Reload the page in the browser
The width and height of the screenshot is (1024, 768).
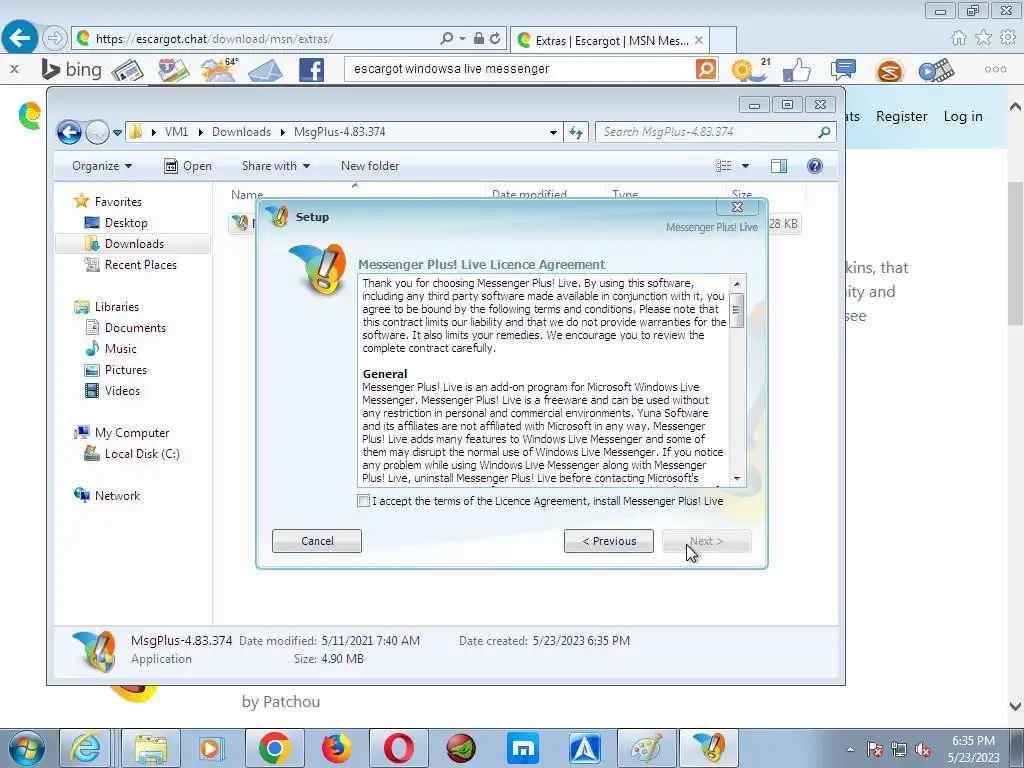[495, 39]
